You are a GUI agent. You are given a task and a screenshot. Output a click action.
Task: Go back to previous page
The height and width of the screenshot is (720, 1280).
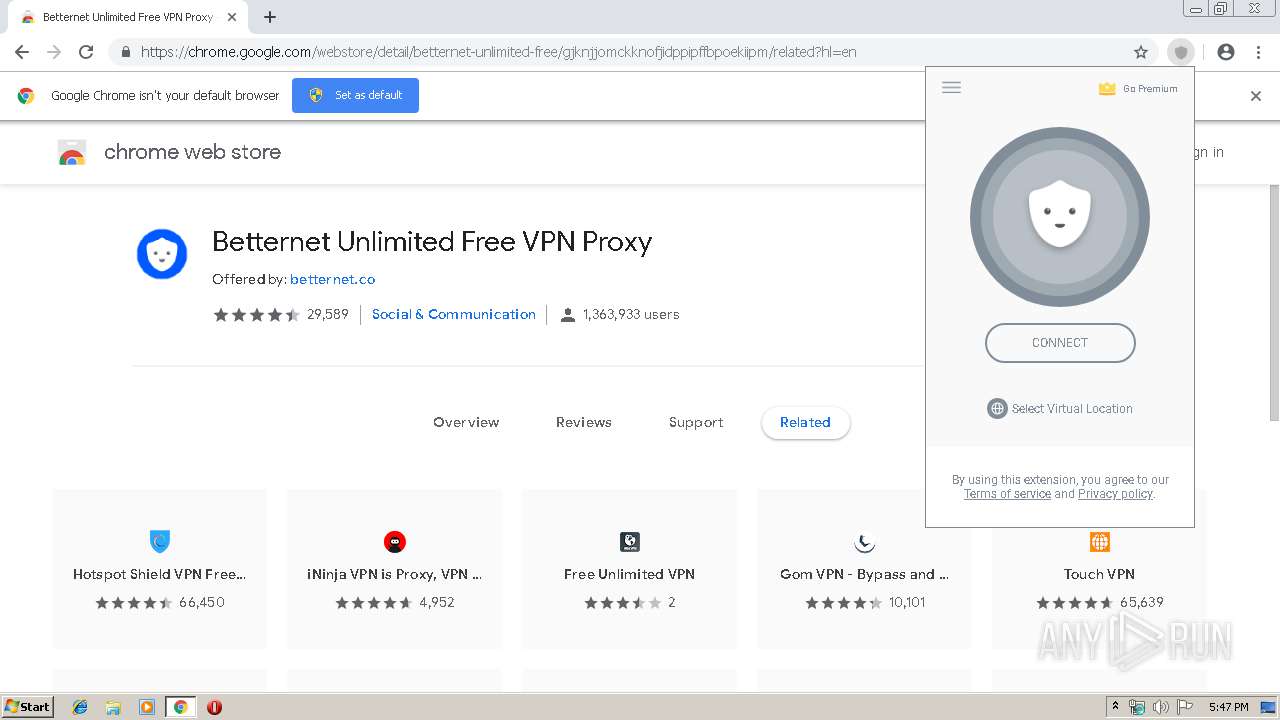[22, 52]
